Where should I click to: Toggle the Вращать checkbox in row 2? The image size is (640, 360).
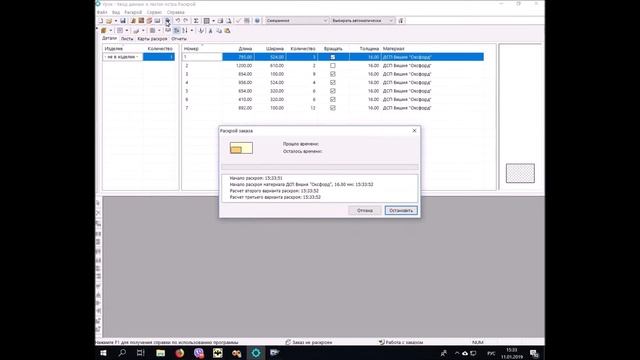(x=333, y=66)
